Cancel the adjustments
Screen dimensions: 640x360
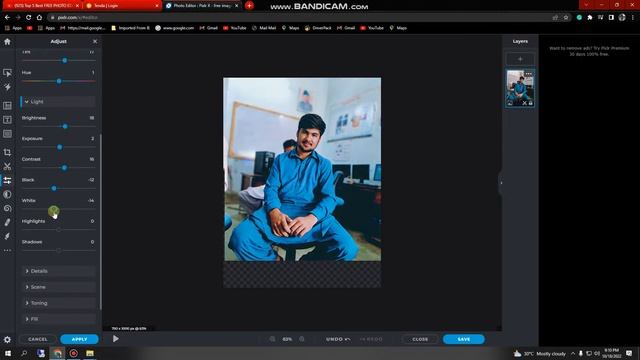(x=38, y=339)
